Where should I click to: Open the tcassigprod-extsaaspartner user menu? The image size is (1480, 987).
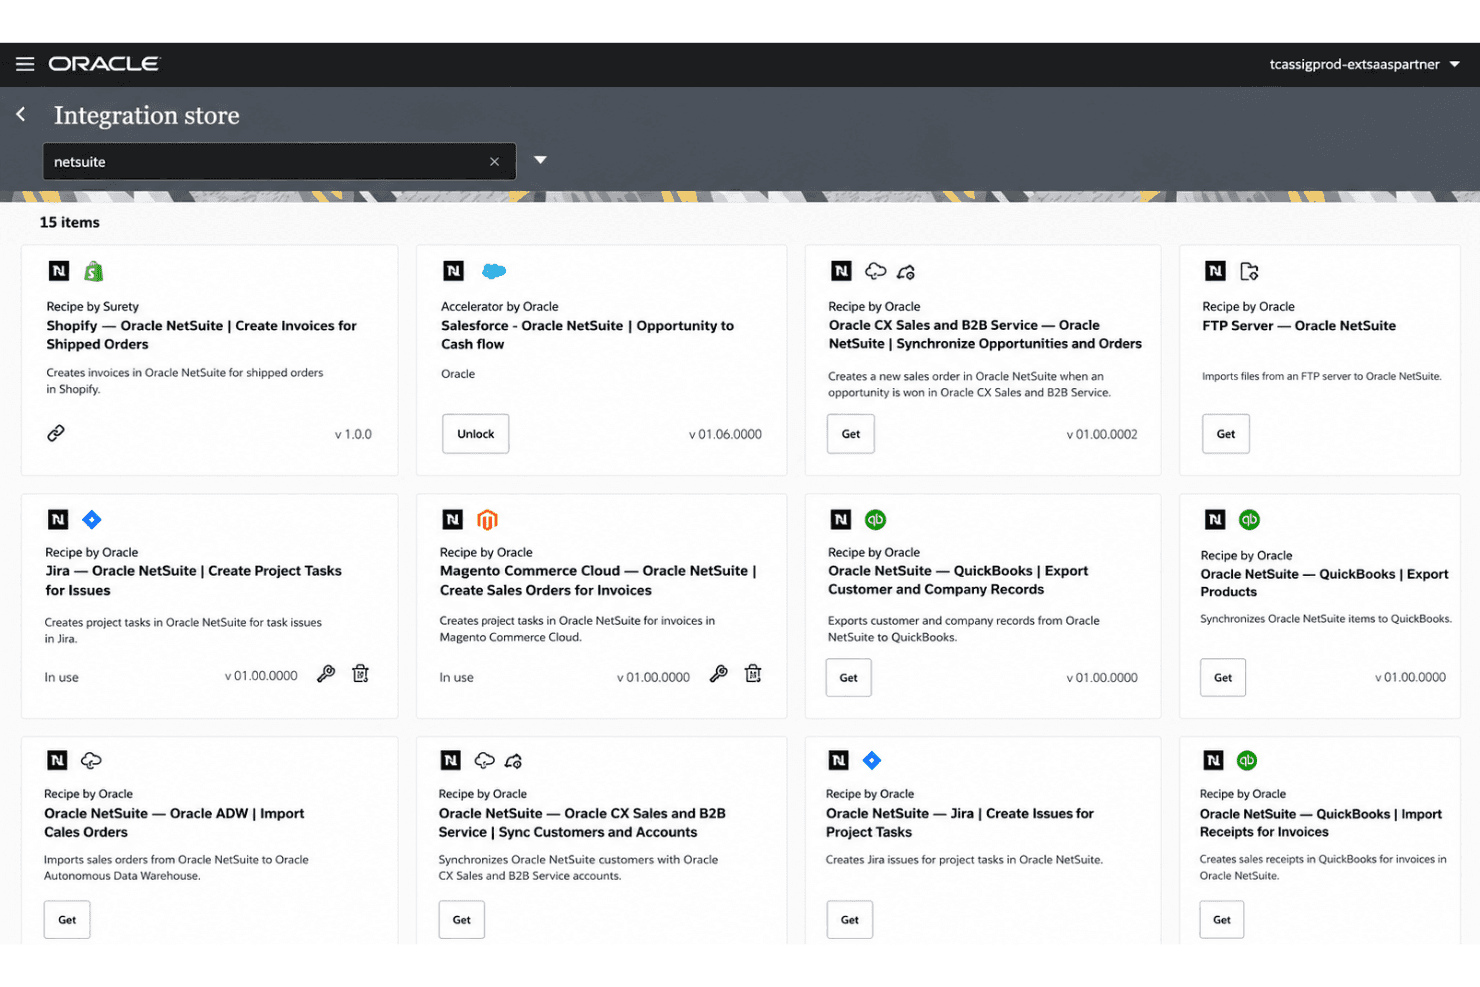pos(1364,64)
